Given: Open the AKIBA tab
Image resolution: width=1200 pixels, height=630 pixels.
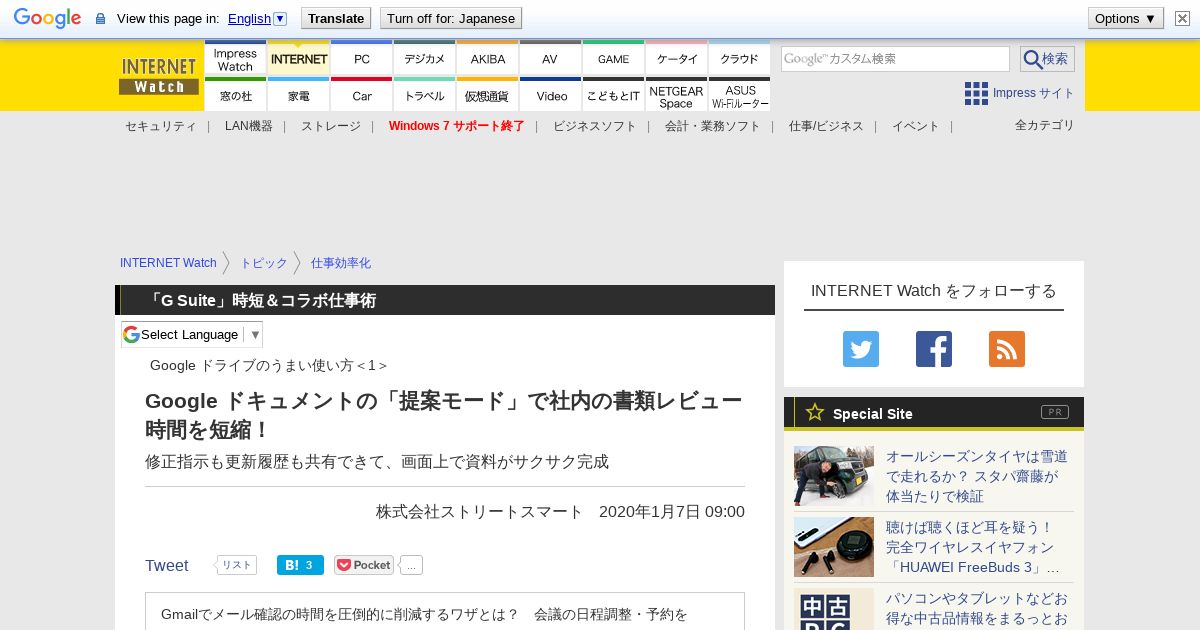Looking at the screenshot, I should [487, 59].
